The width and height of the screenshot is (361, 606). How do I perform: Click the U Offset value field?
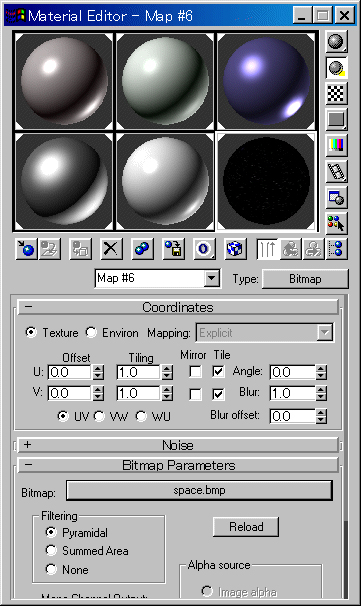70,373
